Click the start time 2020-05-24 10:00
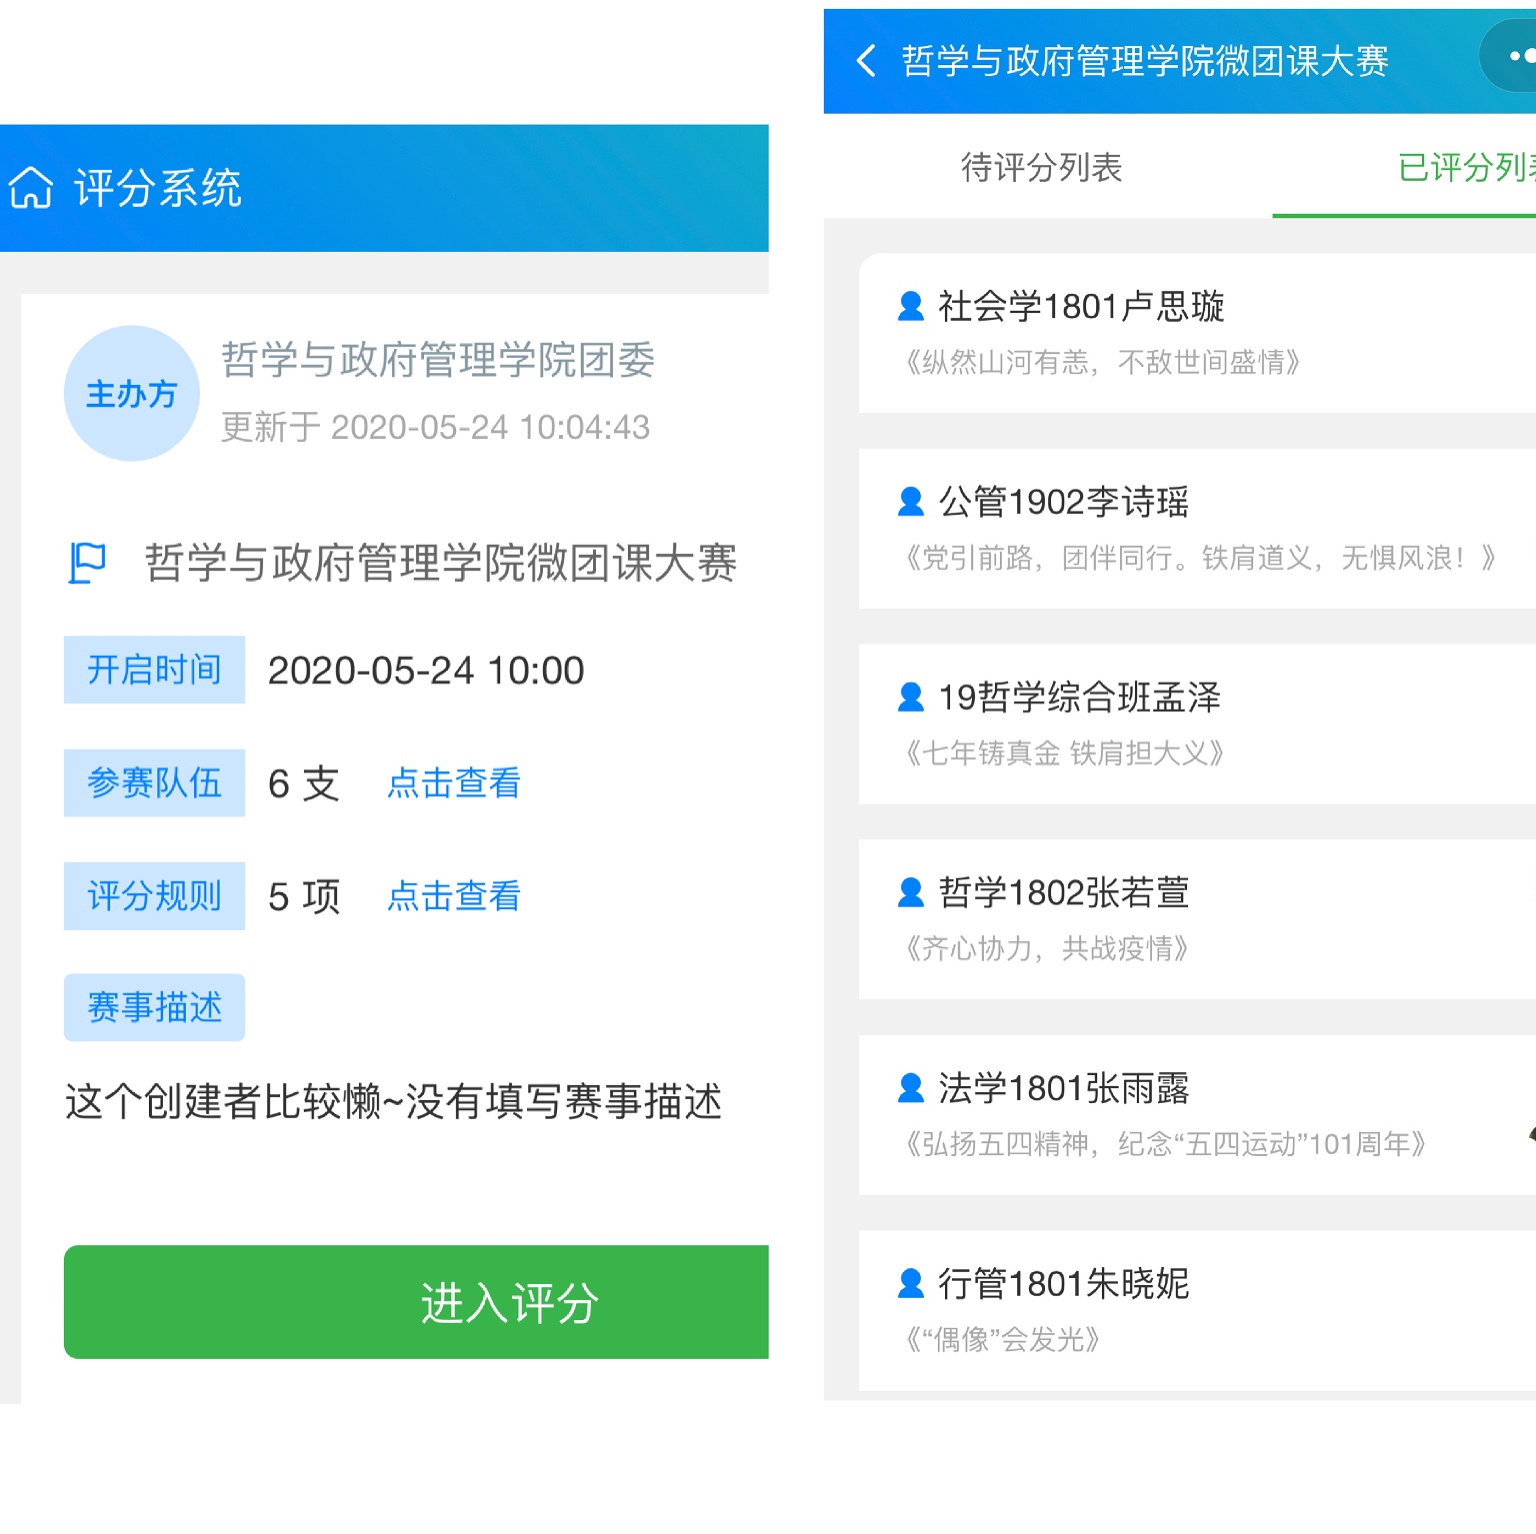This screenshot has height=1534, width=1536. tap(426, 670)
